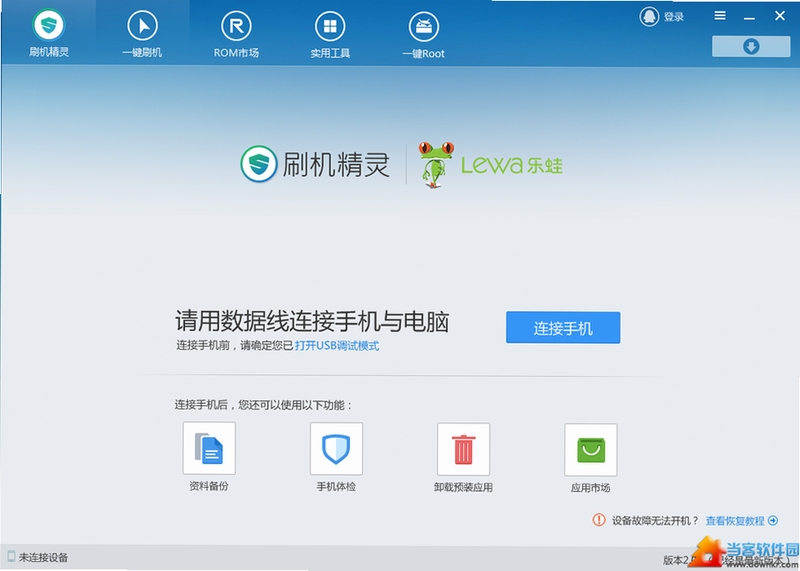Select the 一键Root tab
The image size is (800, 571).
point(423,35)
